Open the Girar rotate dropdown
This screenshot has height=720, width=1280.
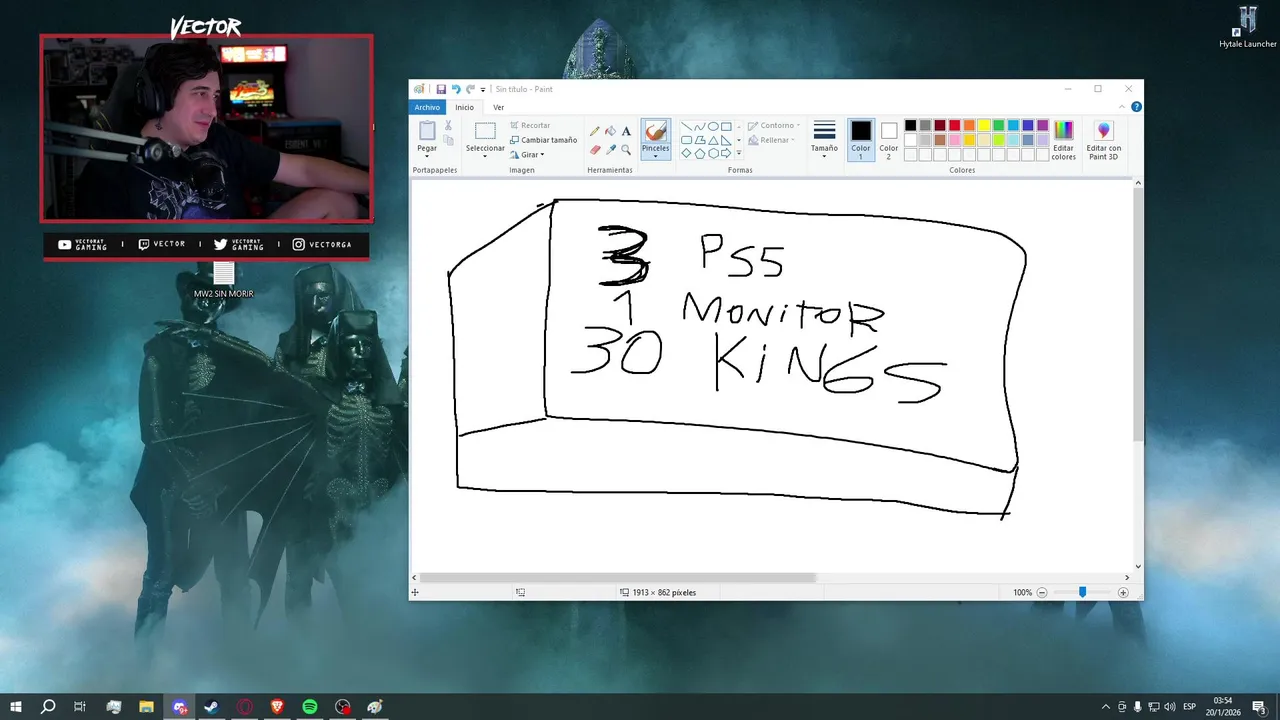pos(527,155)
